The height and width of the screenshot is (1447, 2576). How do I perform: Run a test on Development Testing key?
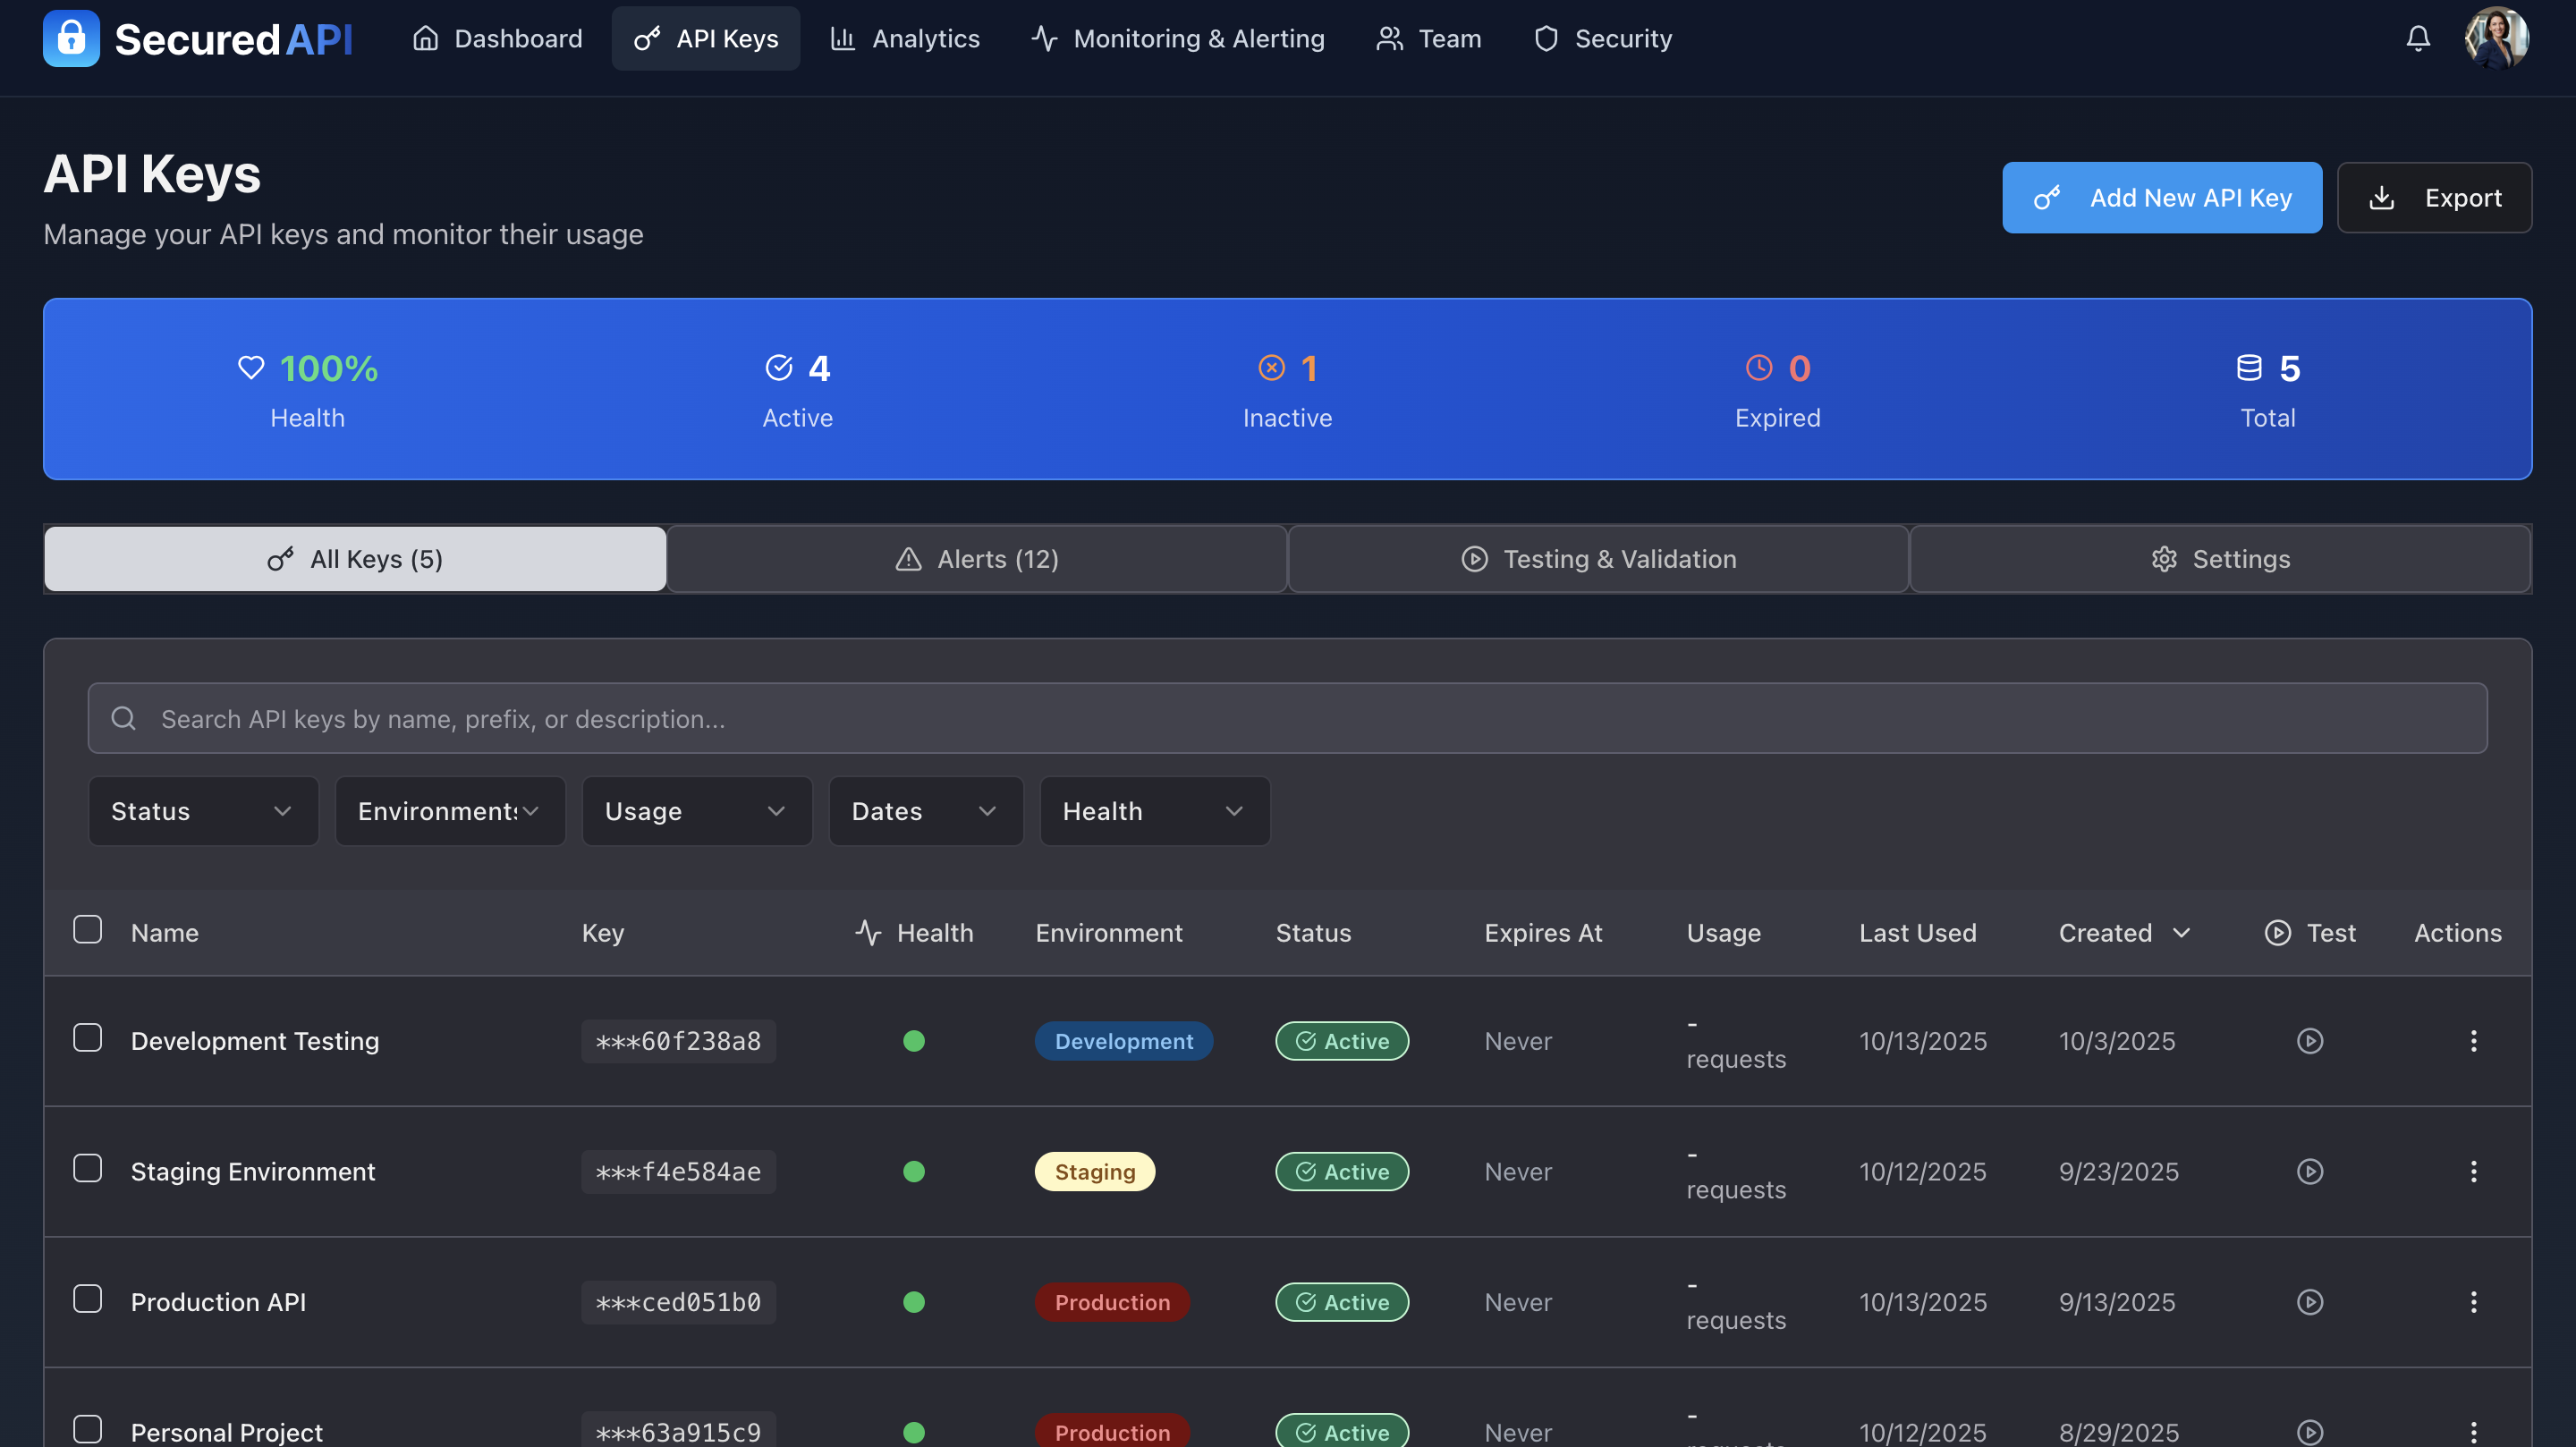tap(2310, 1040)
